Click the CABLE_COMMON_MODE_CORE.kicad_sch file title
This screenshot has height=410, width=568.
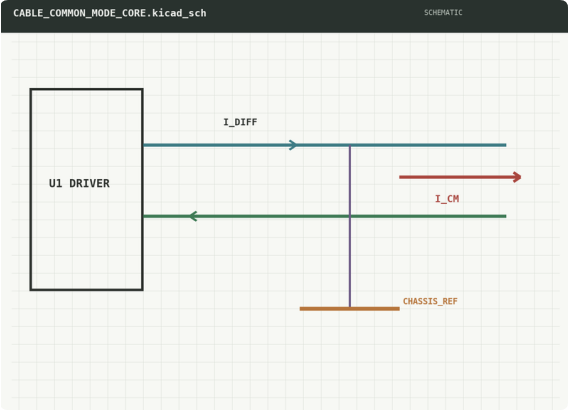click(110, 13)
